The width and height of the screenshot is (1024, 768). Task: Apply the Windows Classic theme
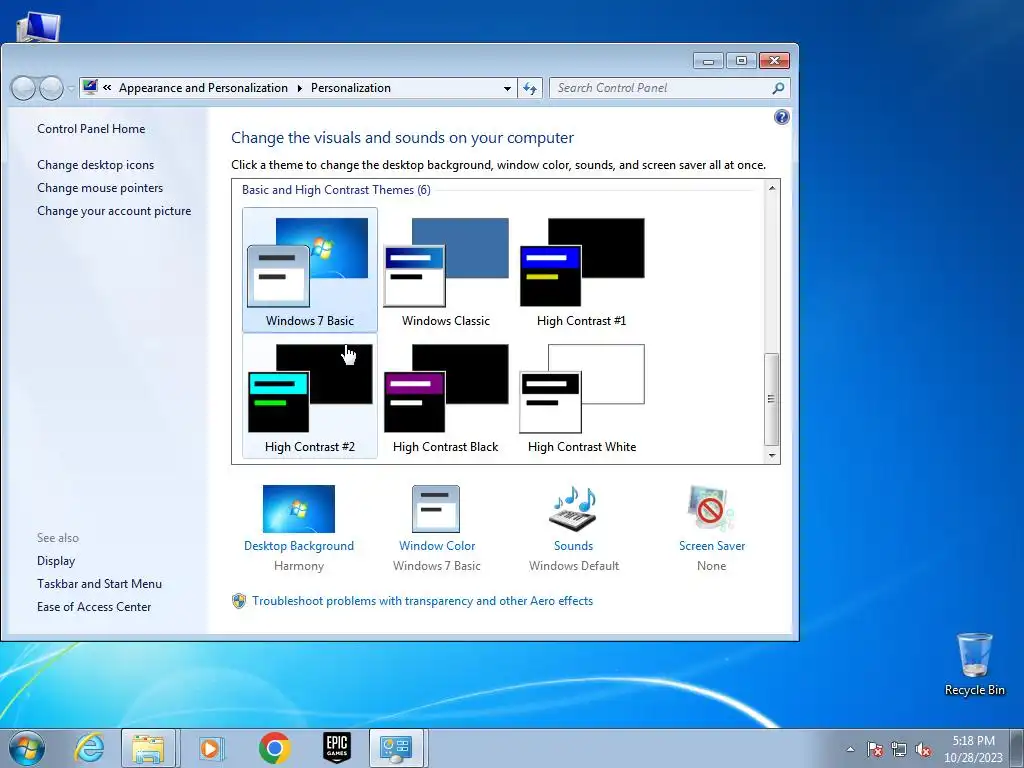click(445, 270)
